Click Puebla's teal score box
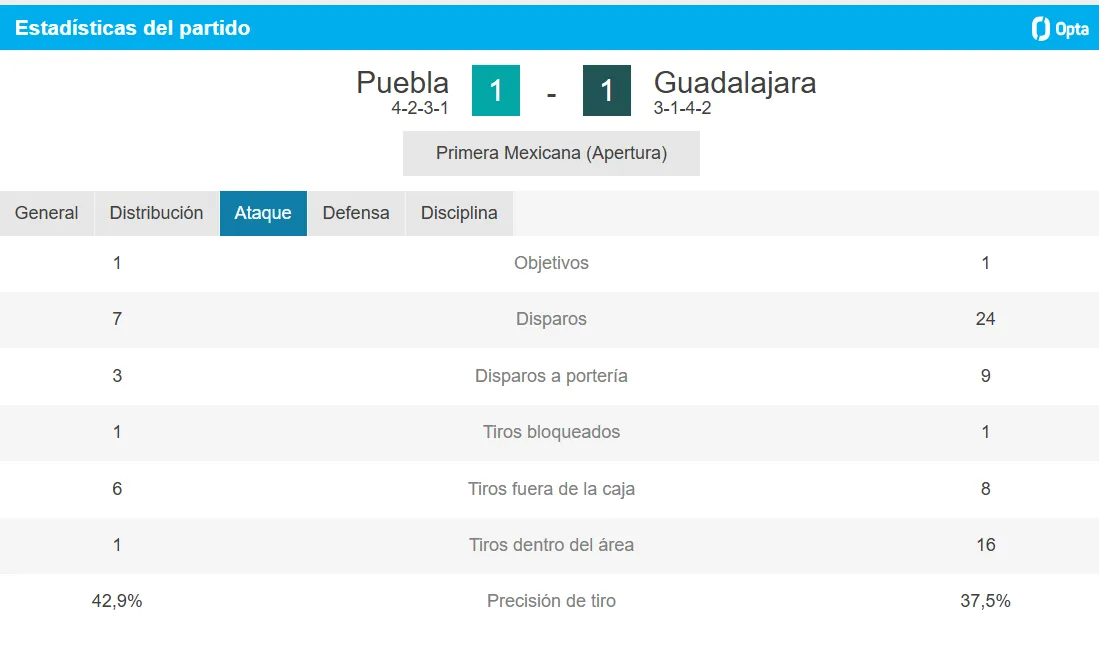This screenshot has height=660, width=1099. pos(496,90)
